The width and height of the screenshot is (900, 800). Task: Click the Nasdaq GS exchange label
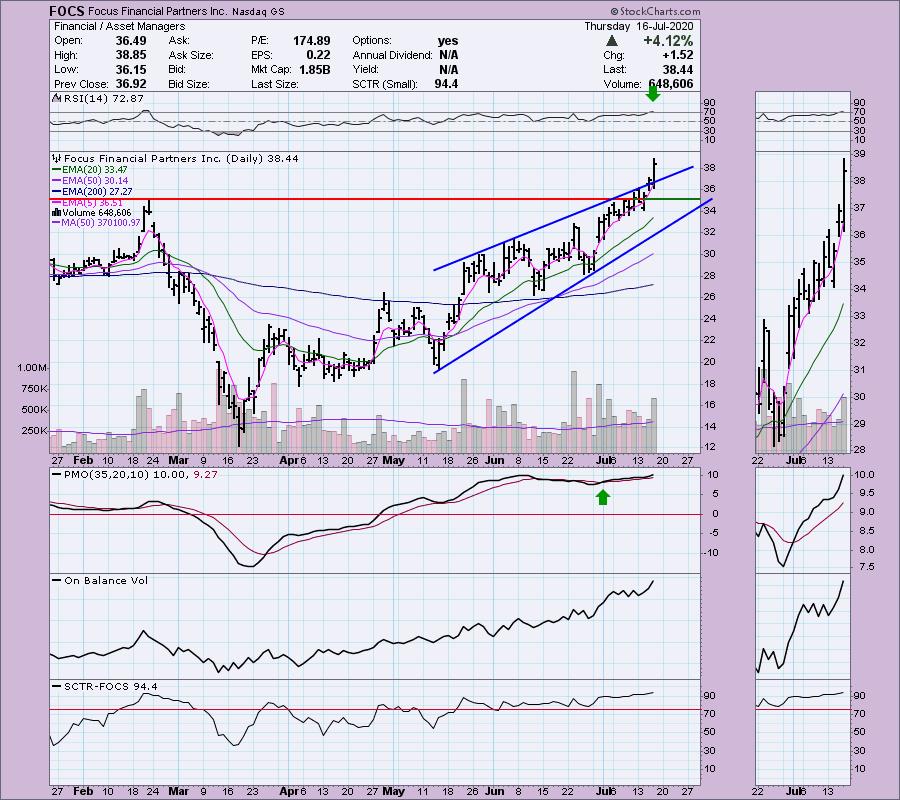point(258,11)
